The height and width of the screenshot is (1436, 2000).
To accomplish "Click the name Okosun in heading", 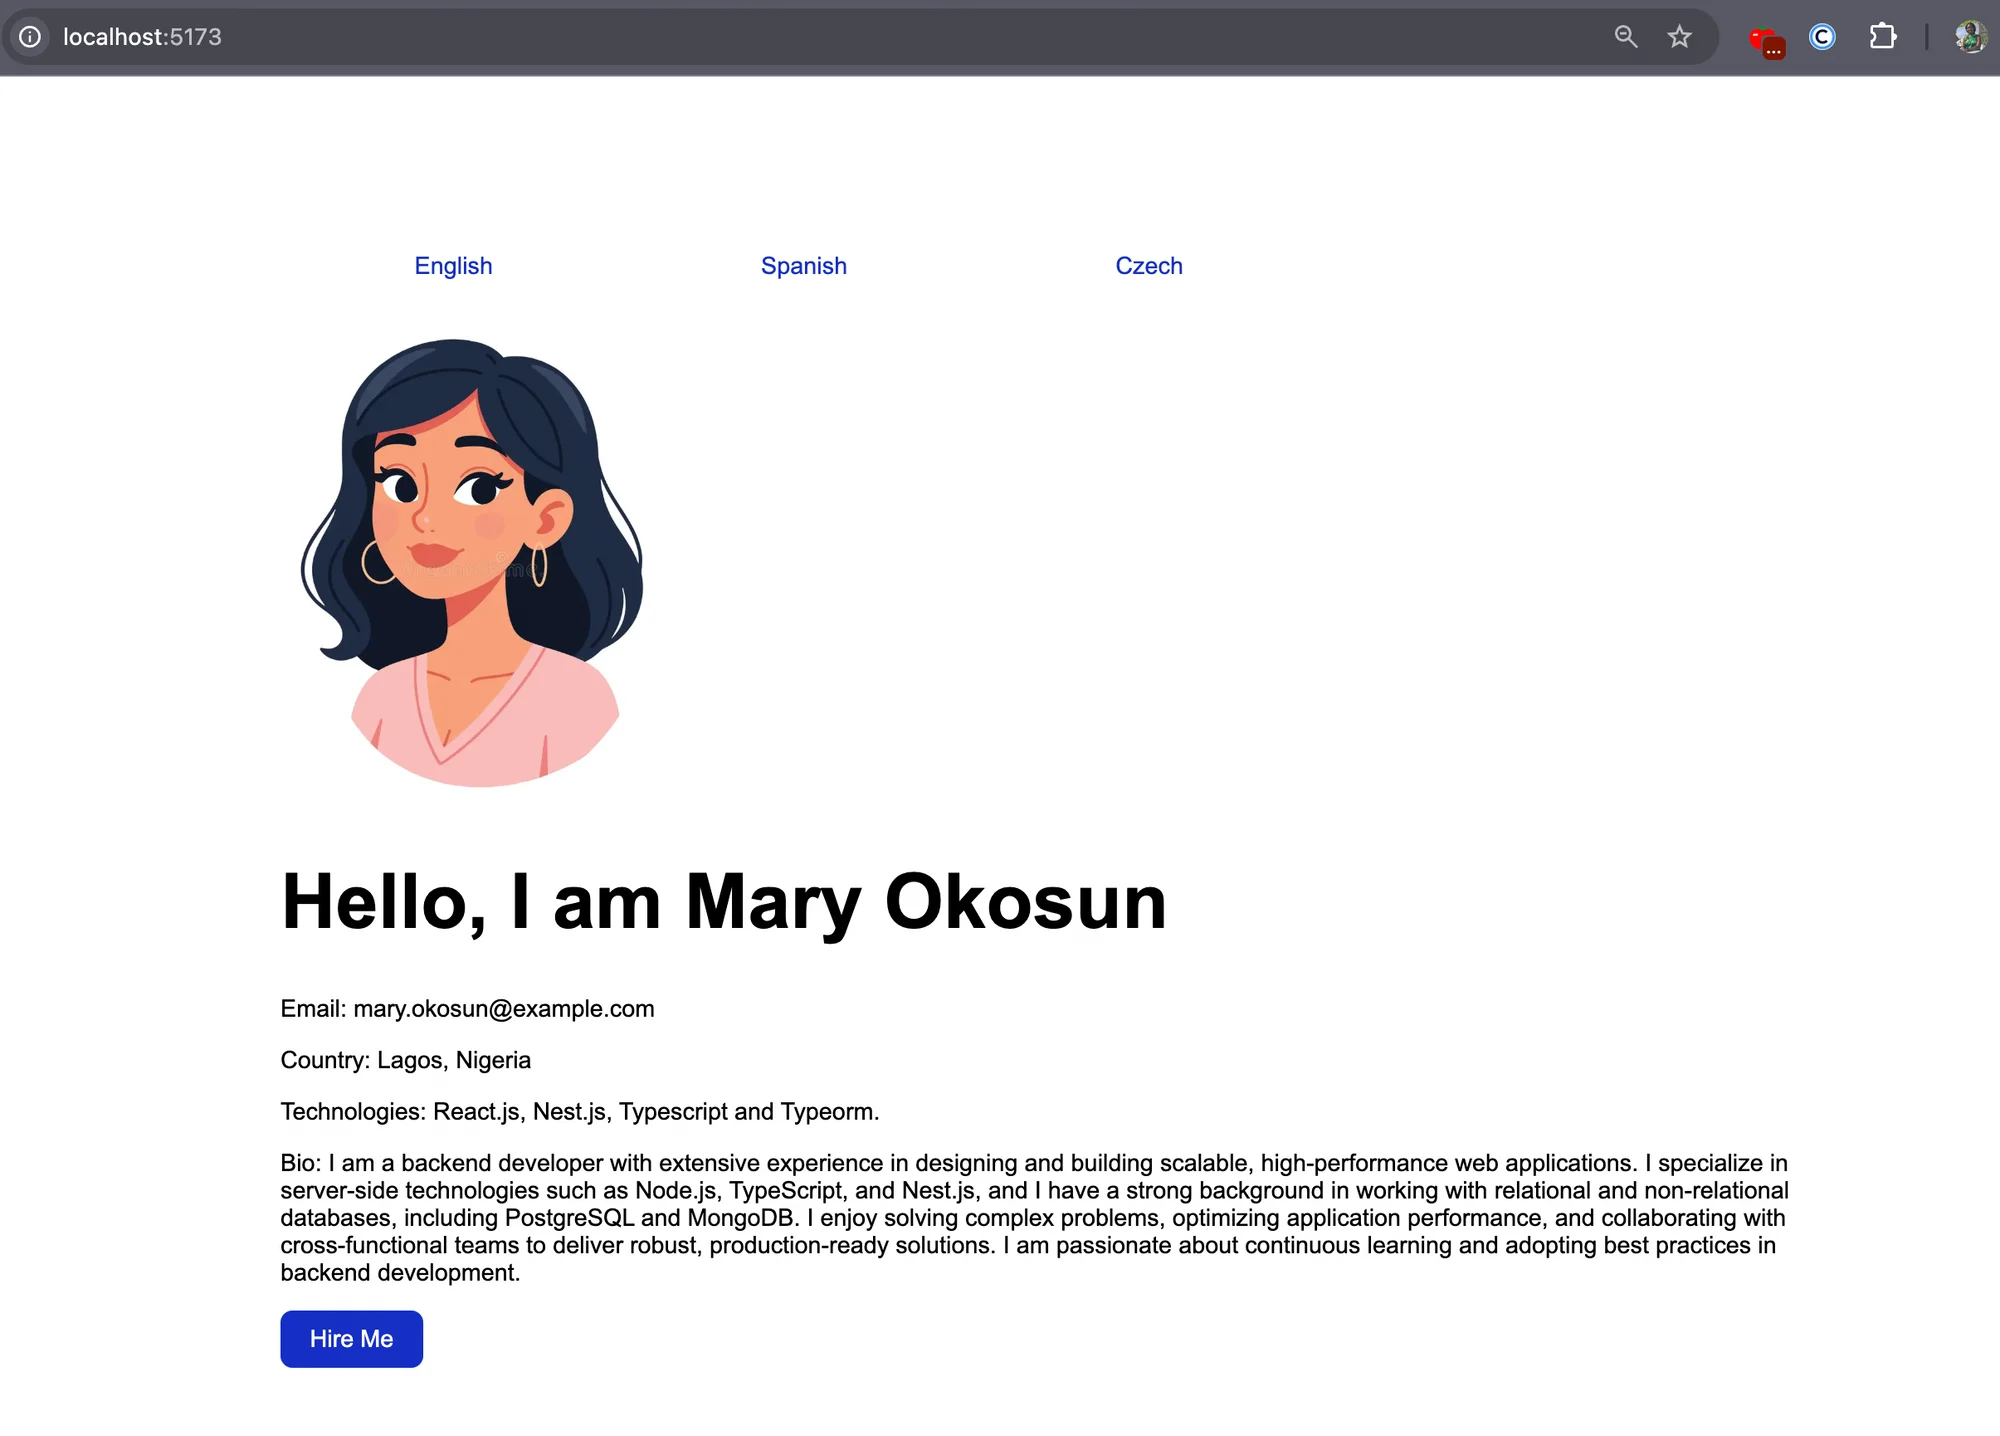I will click(x=1025, y=902).
